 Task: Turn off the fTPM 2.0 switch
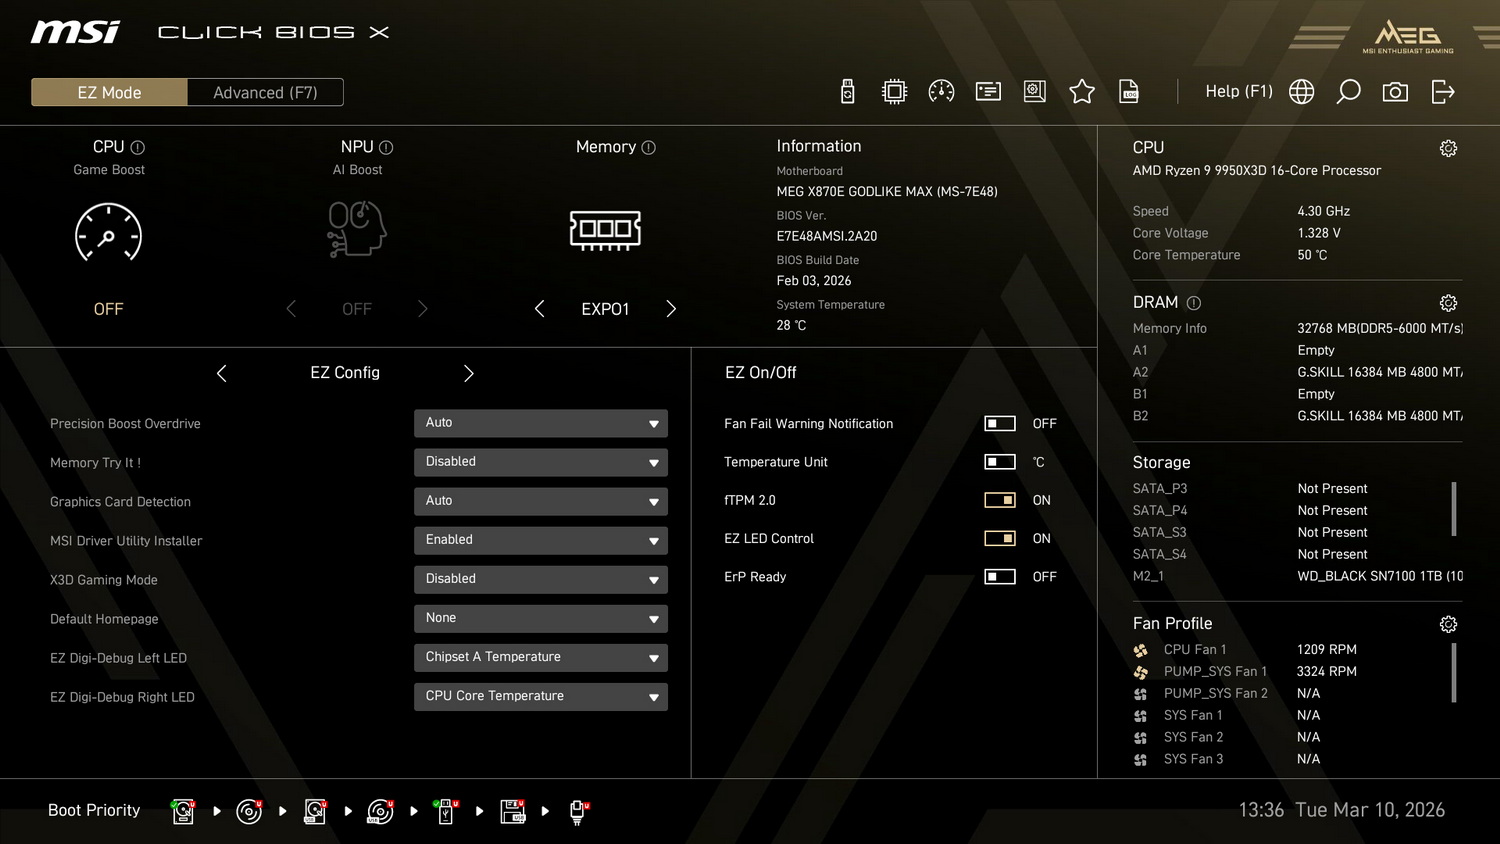(x=1000, y=500)
